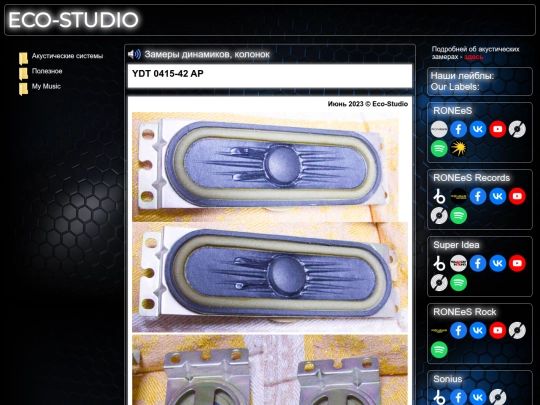Click the RONEeS Rock label title
Image resolution: width=540 pixels, height=405 pixels.
(465, 312)
